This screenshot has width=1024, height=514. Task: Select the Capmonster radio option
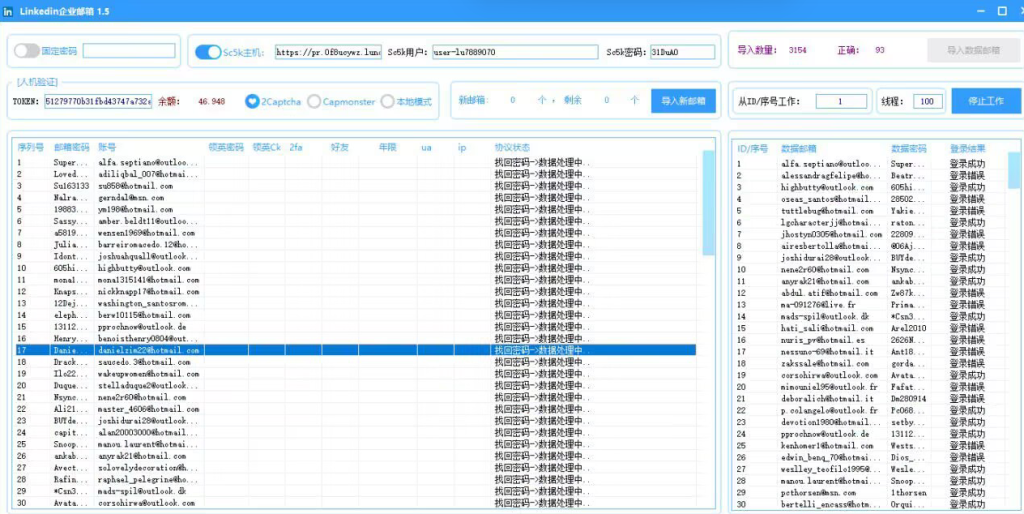coord(314,101)
